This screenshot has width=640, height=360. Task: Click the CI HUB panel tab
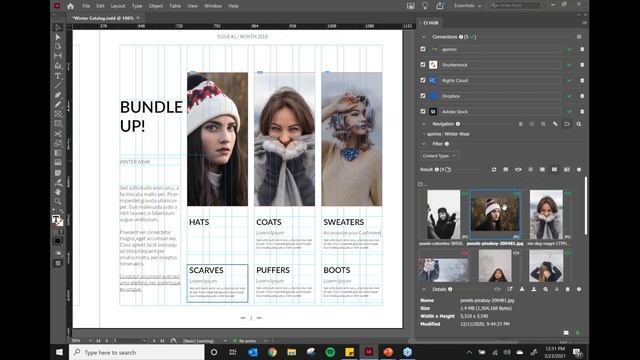pyautogui.click(x=431, y=23)
